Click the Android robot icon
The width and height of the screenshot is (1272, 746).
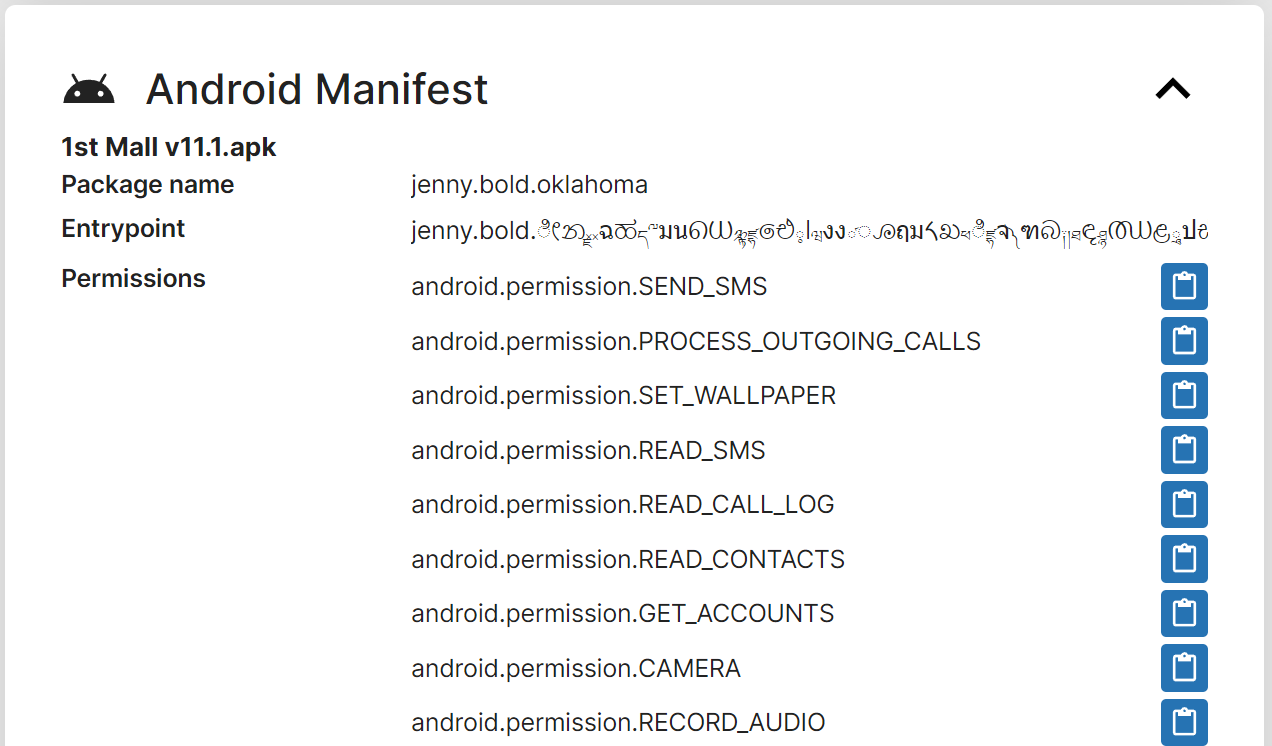pos(89,90)
